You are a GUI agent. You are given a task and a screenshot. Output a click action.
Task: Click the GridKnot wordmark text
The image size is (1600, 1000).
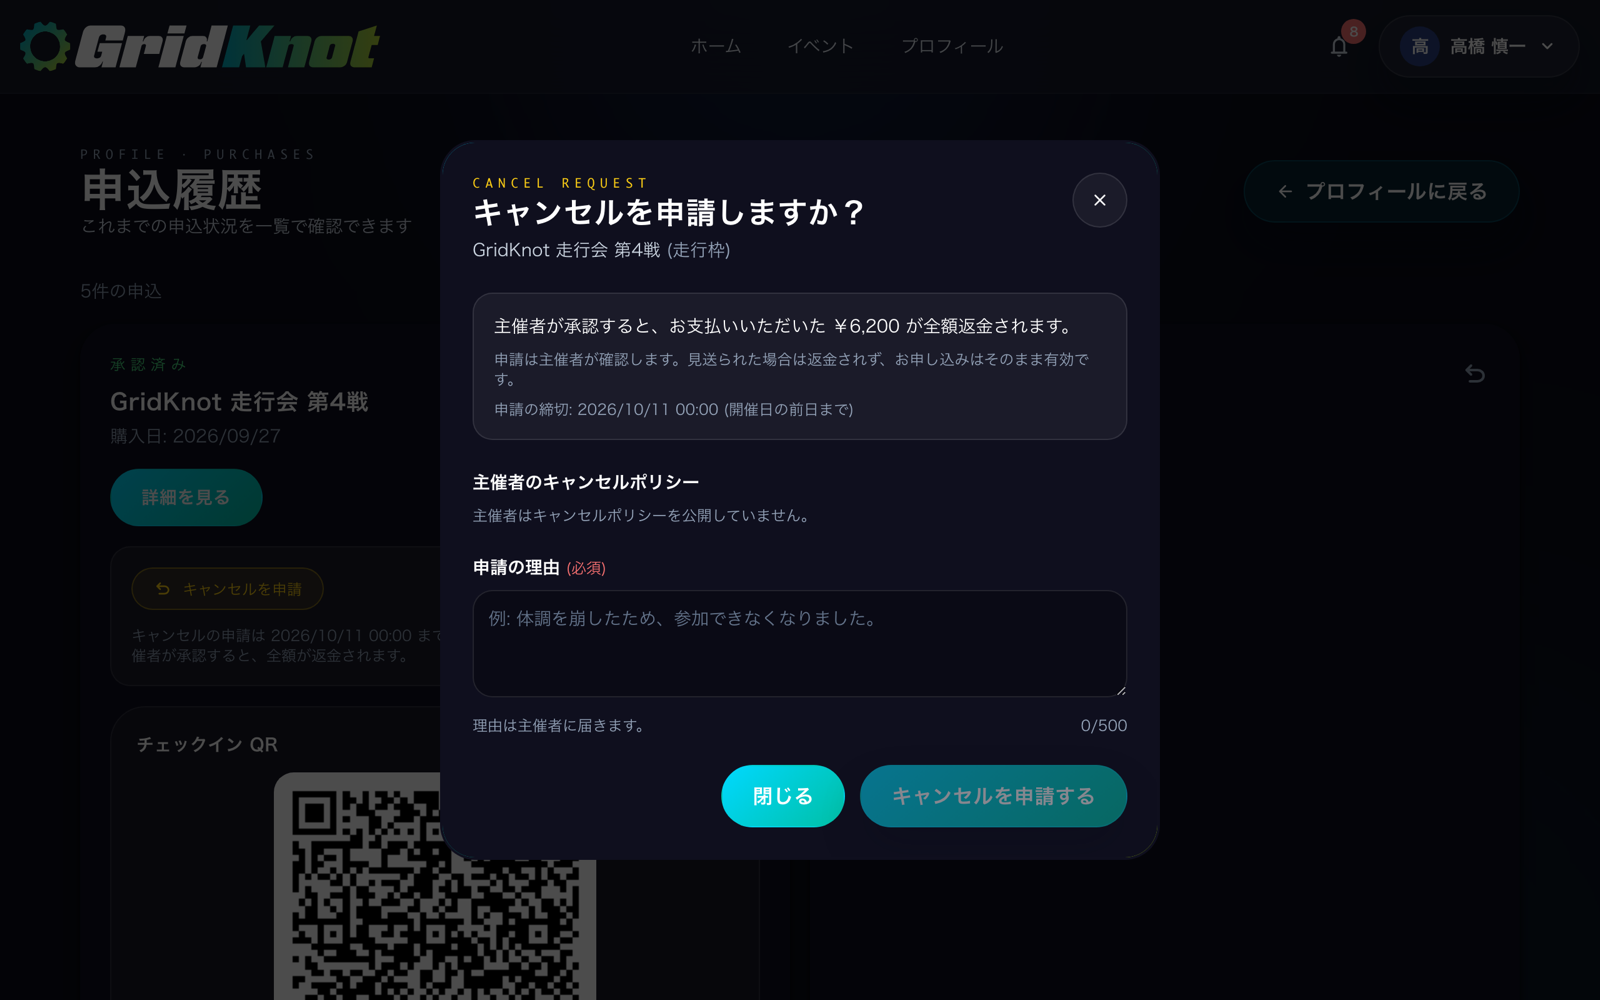tap(227, 46)
